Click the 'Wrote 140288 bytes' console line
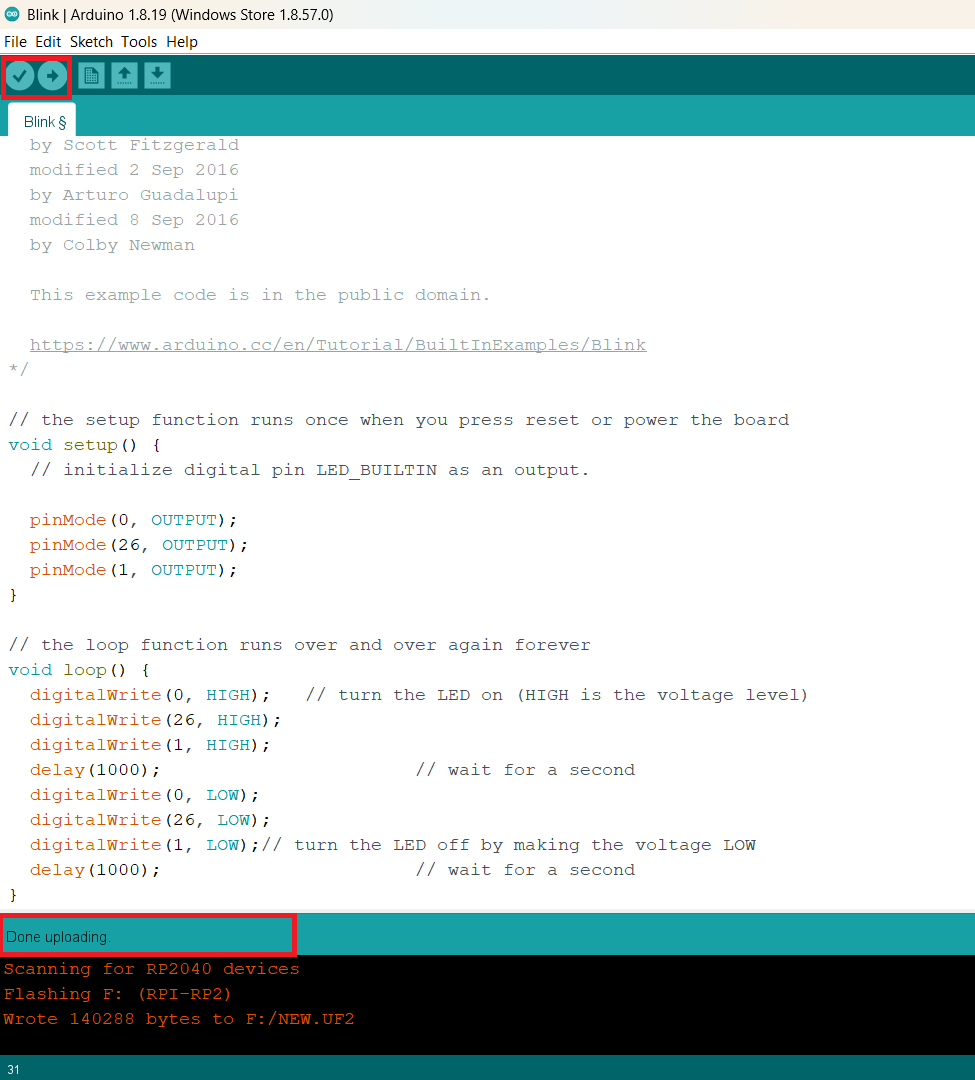975x1080 pixels. [179, 1019]
